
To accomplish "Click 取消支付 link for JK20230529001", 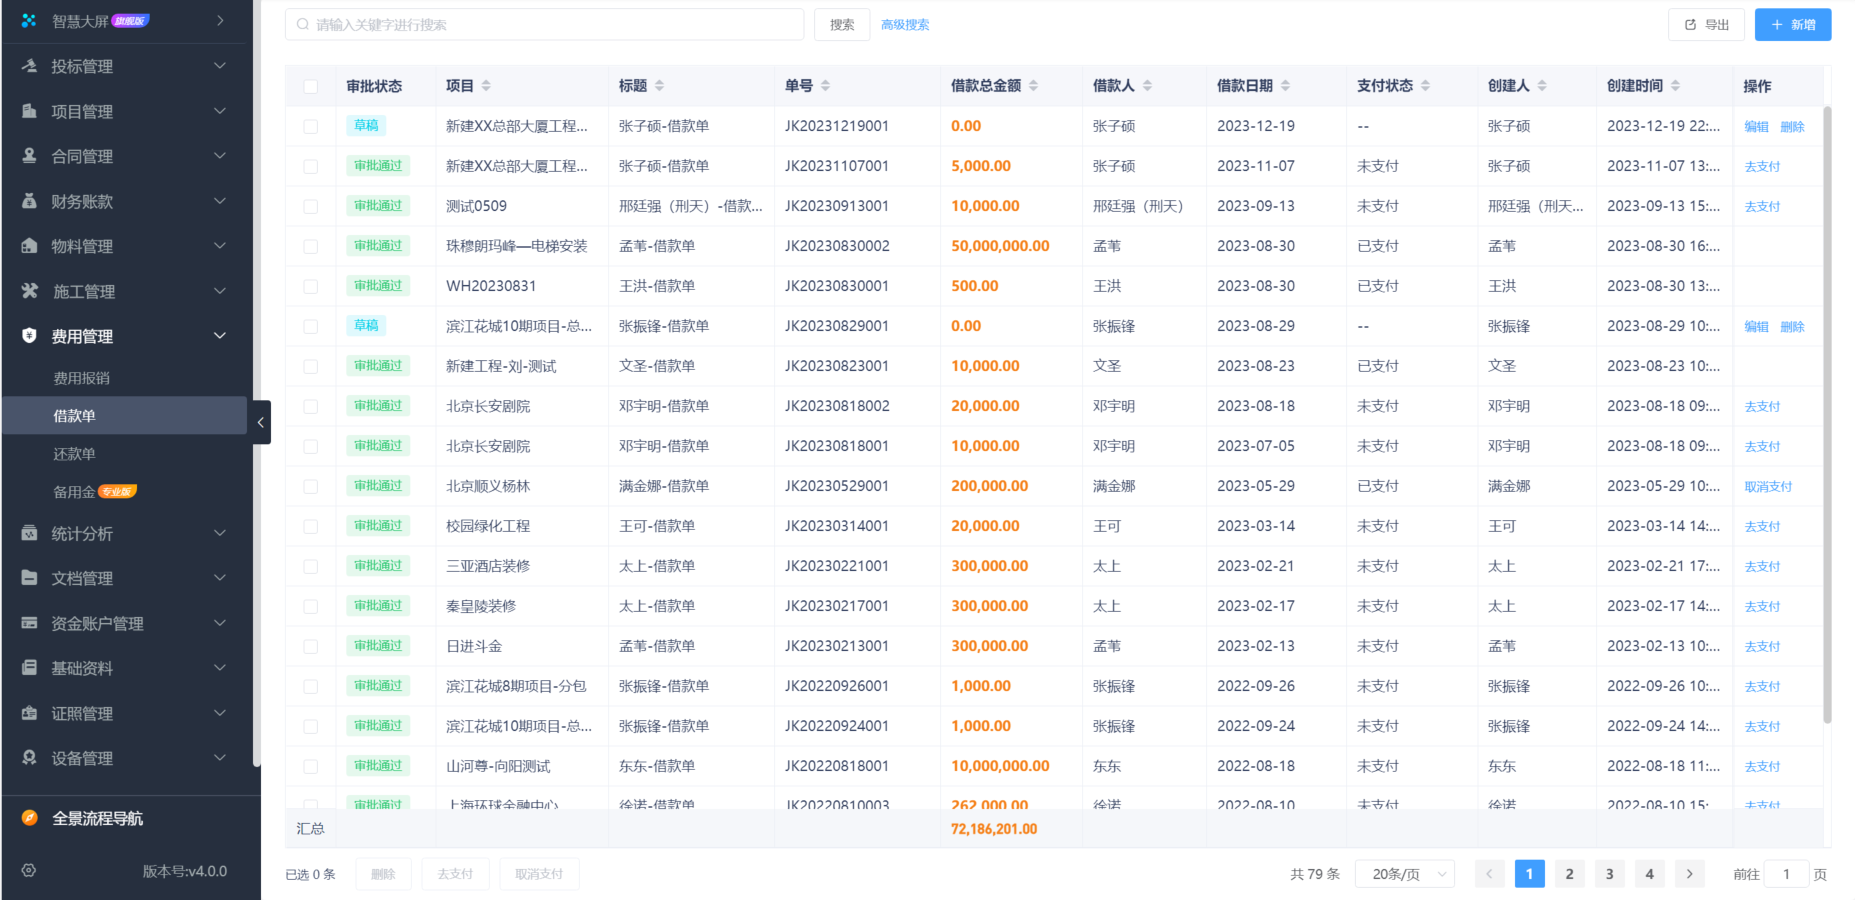I will pos(1767,486).
